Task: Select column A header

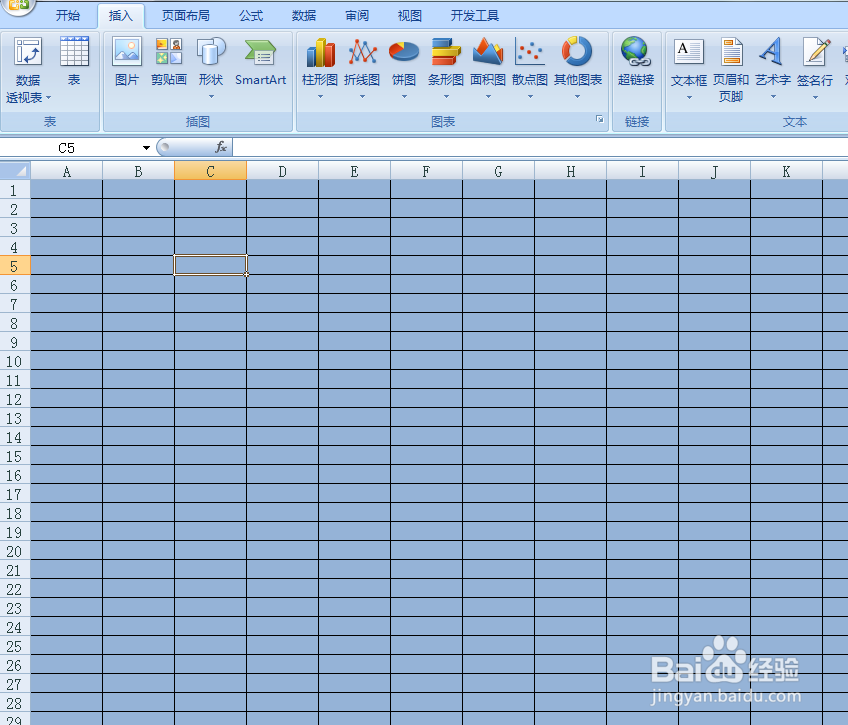Action: click(x=67, y=171)
